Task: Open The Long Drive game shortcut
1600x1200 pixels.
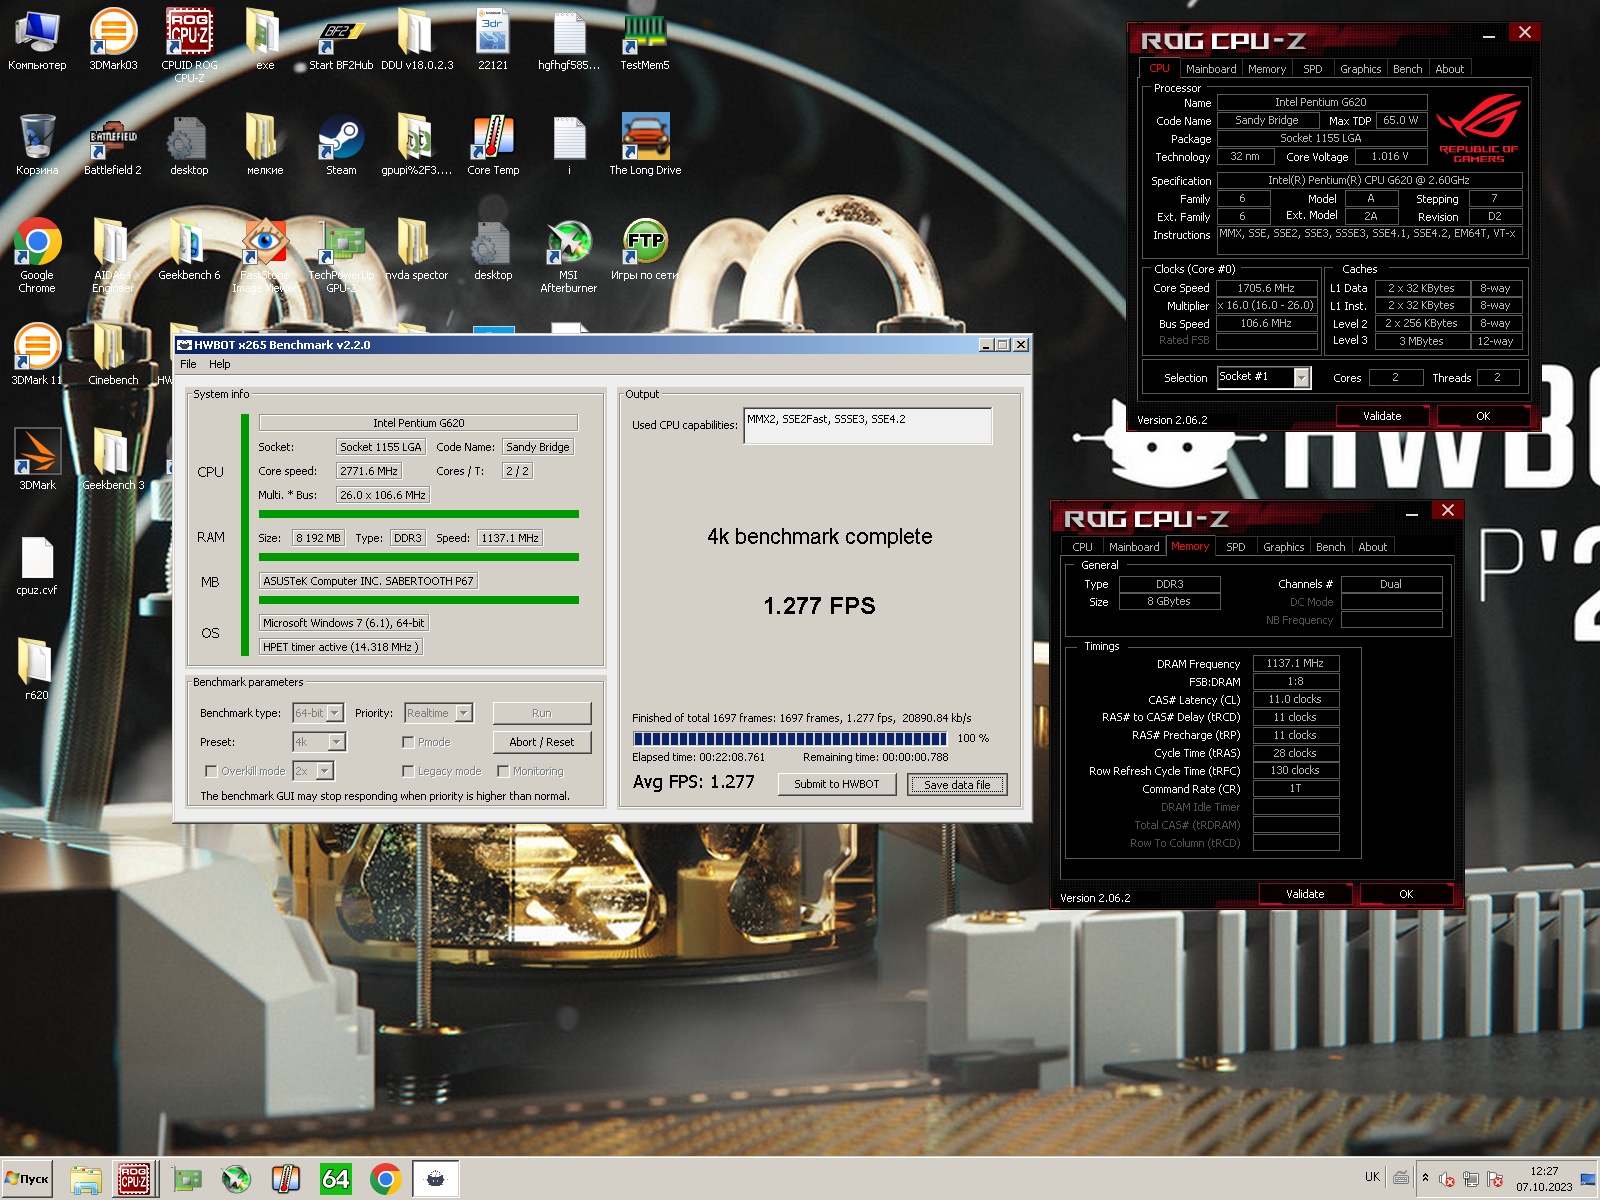Action: point(645,145)
